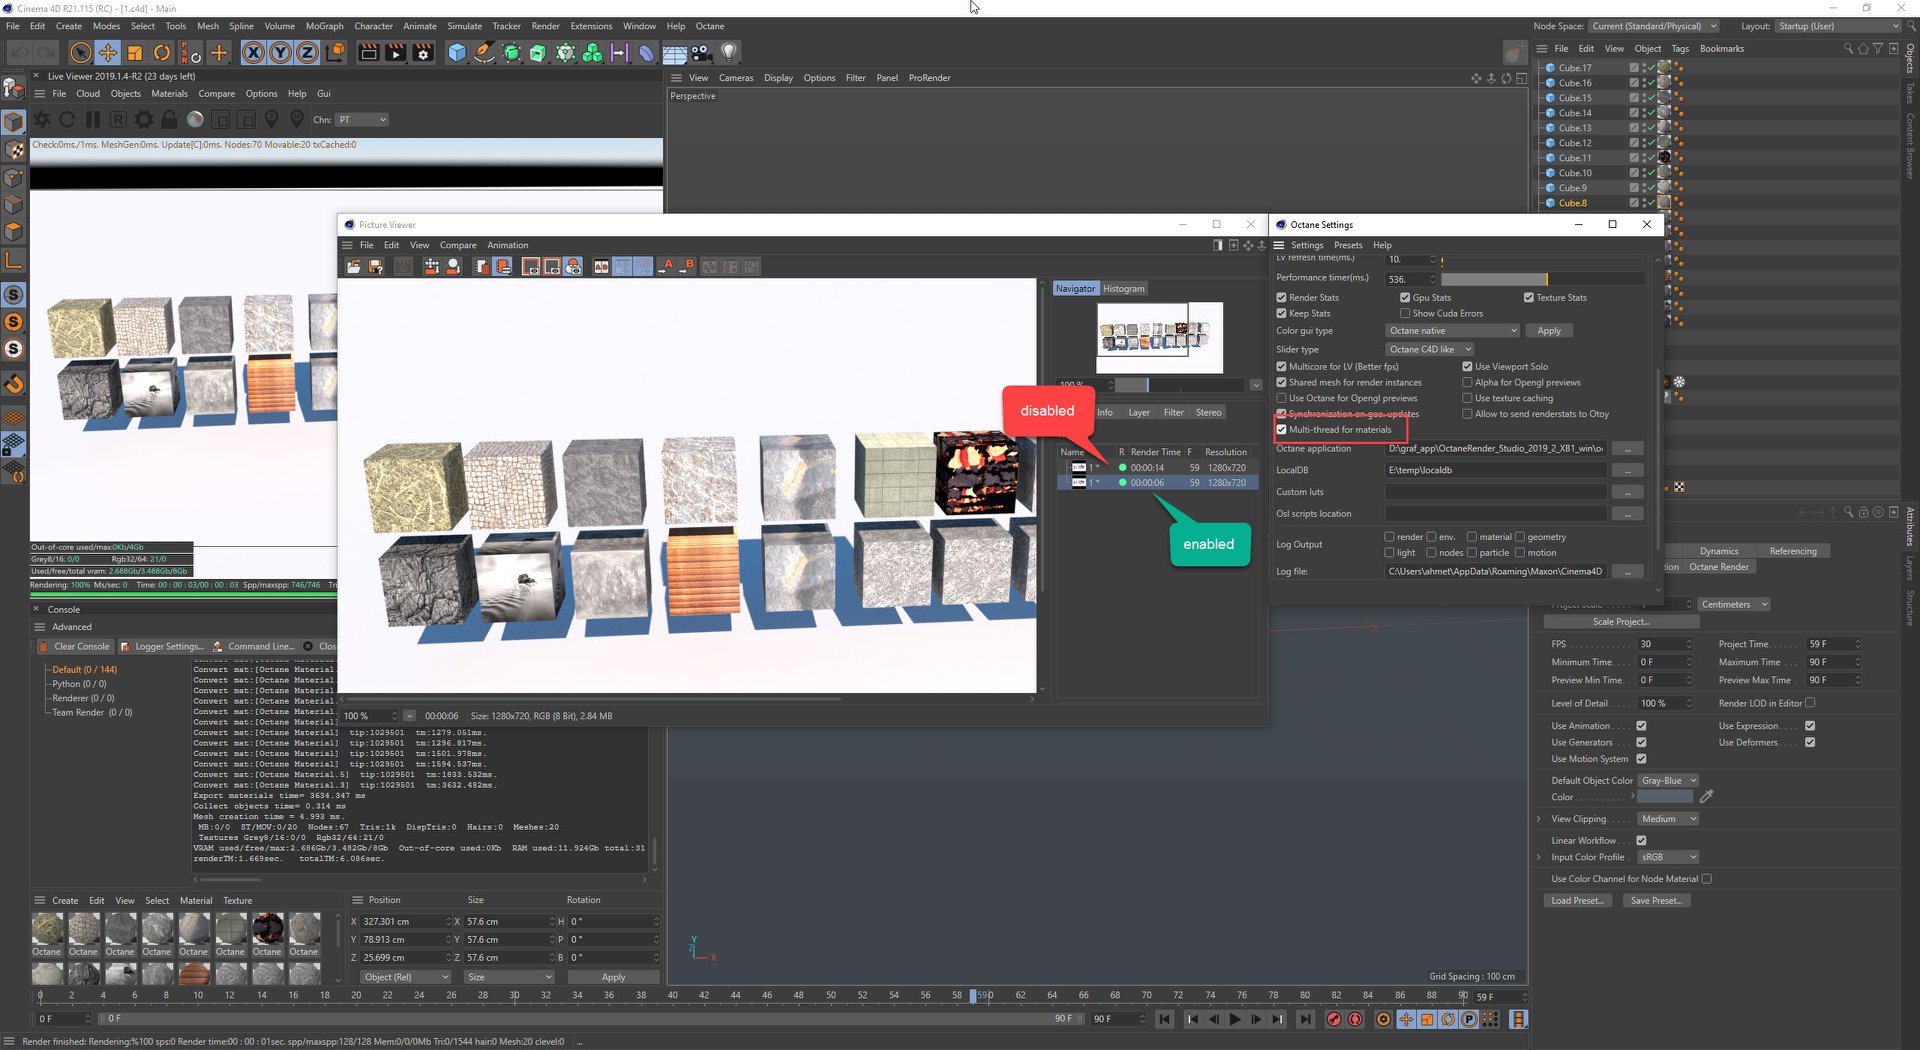Click Save Preset button
The height and width of the screenshot is (1050, 1920).
click(x=1657, y=901)
